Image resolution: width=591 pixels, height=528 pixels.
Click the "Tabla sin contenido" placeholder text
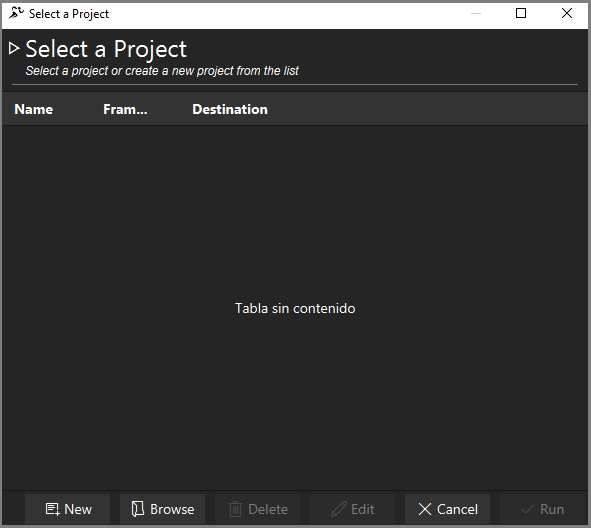[x=295, y=308]
